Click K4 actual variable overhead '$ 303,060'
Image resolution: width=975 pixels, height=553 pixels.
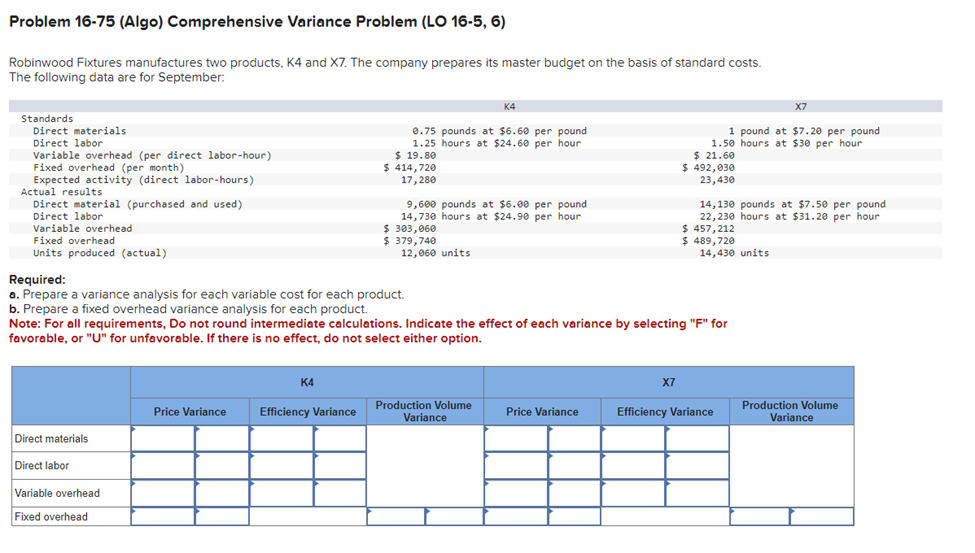(x=410, y=228)
